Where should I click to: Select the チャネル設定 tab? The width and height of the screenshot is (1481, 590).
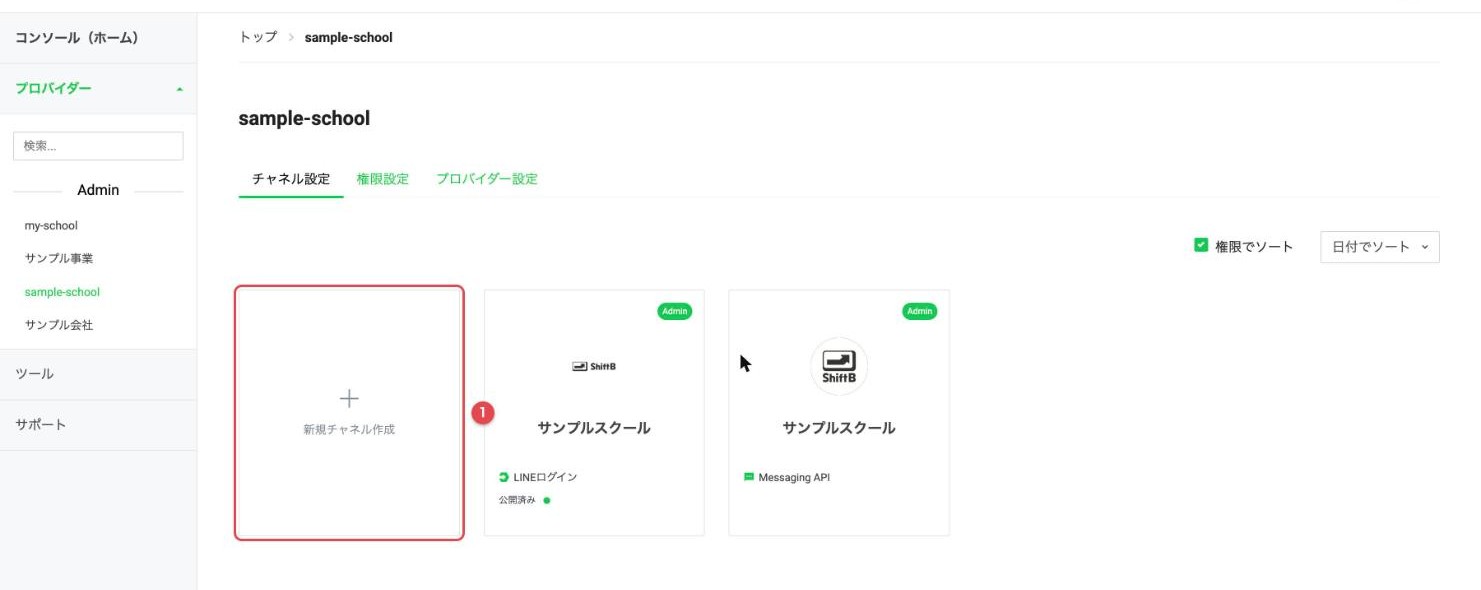click(291, 179)
